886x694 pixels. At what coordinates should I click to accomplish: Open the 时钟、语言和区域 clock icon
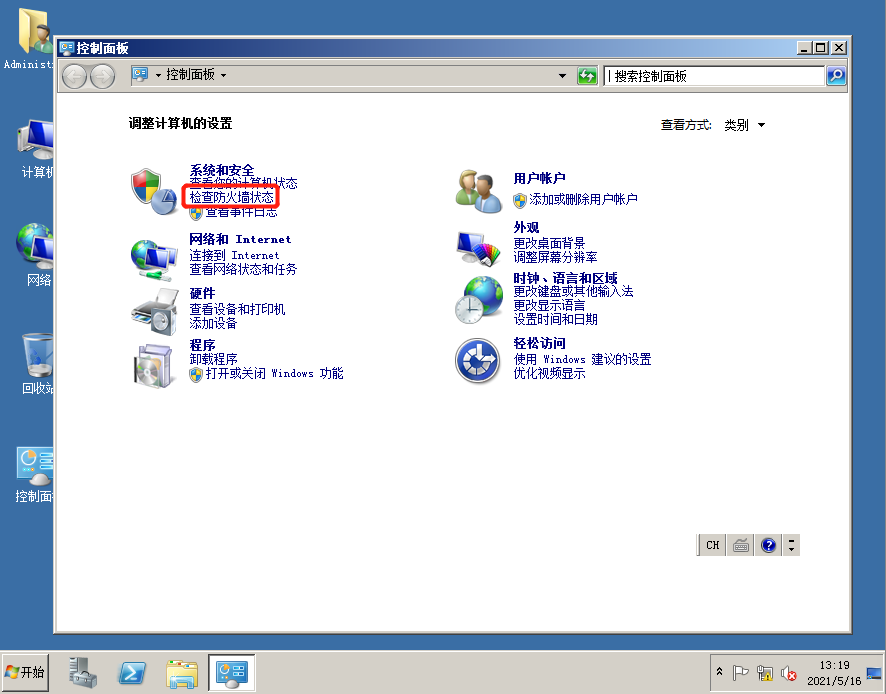(x=477, y=300)
